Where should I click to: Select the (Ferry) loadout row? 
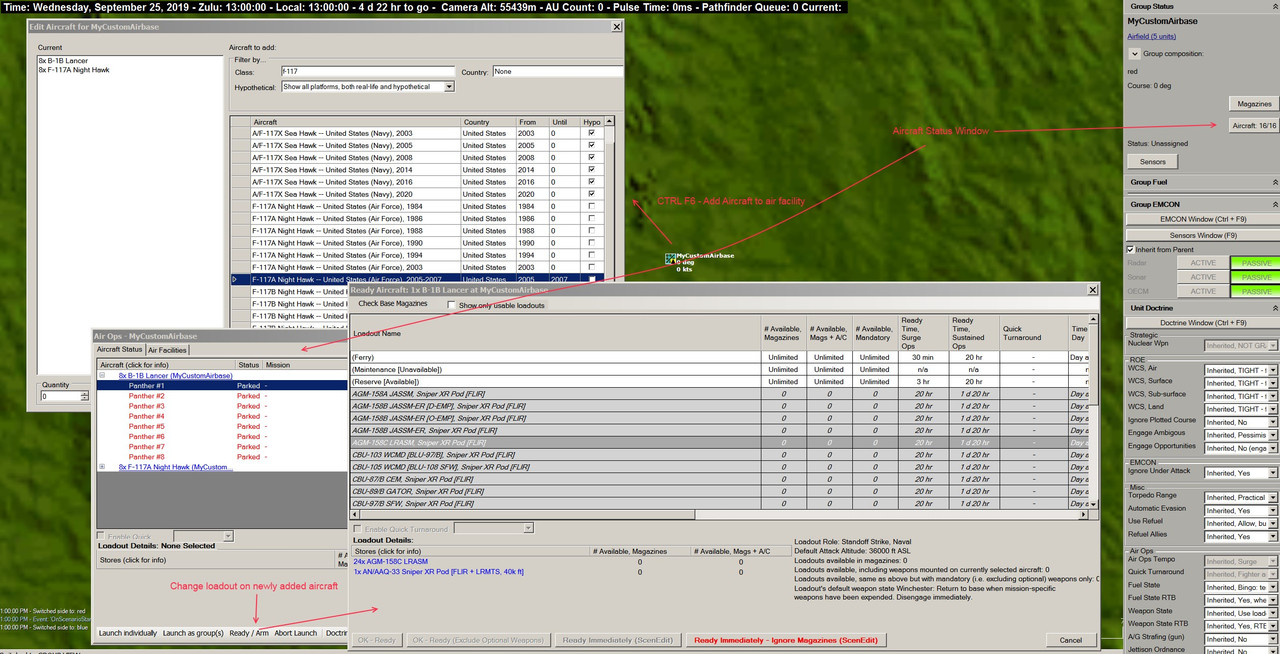point(719,357)
